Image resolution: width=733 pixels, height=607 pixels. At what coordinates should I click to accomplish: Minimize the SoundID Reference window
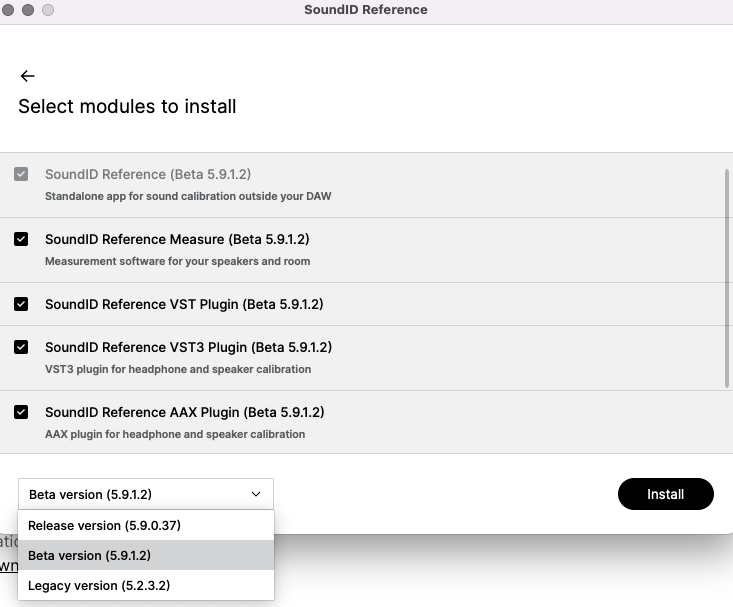pos(28,10)
